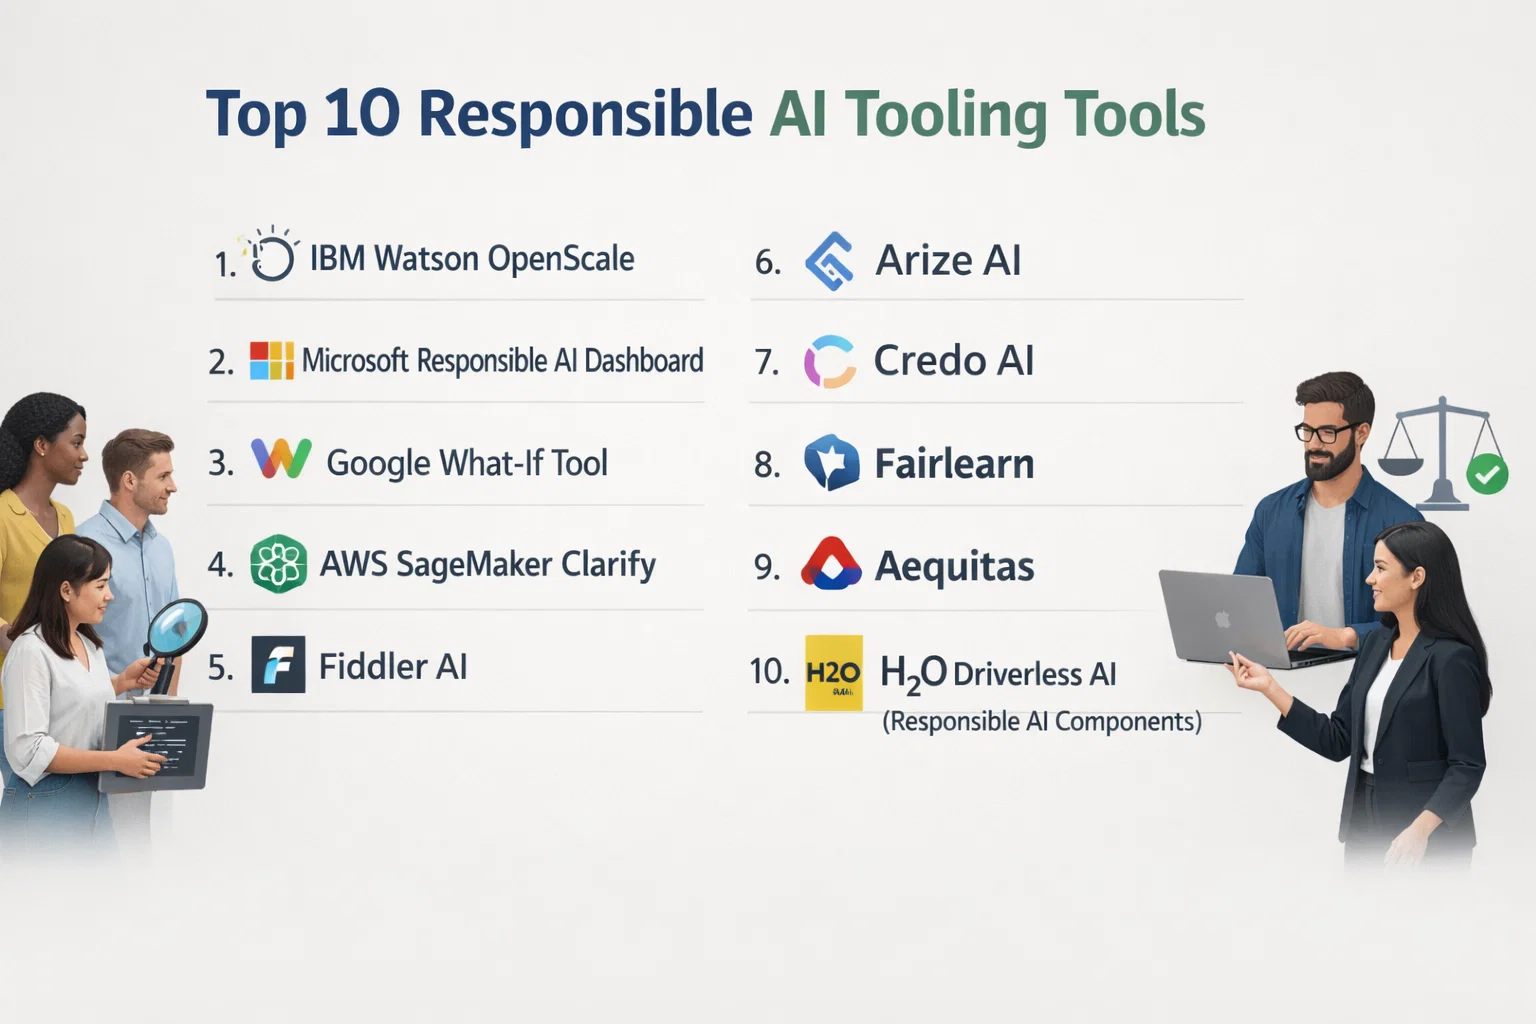This screenshot has width=1536, height=1024.
Task: Click the Microsoft four-color squares logo
Action: pyautogui.click(x=271, y=361)
